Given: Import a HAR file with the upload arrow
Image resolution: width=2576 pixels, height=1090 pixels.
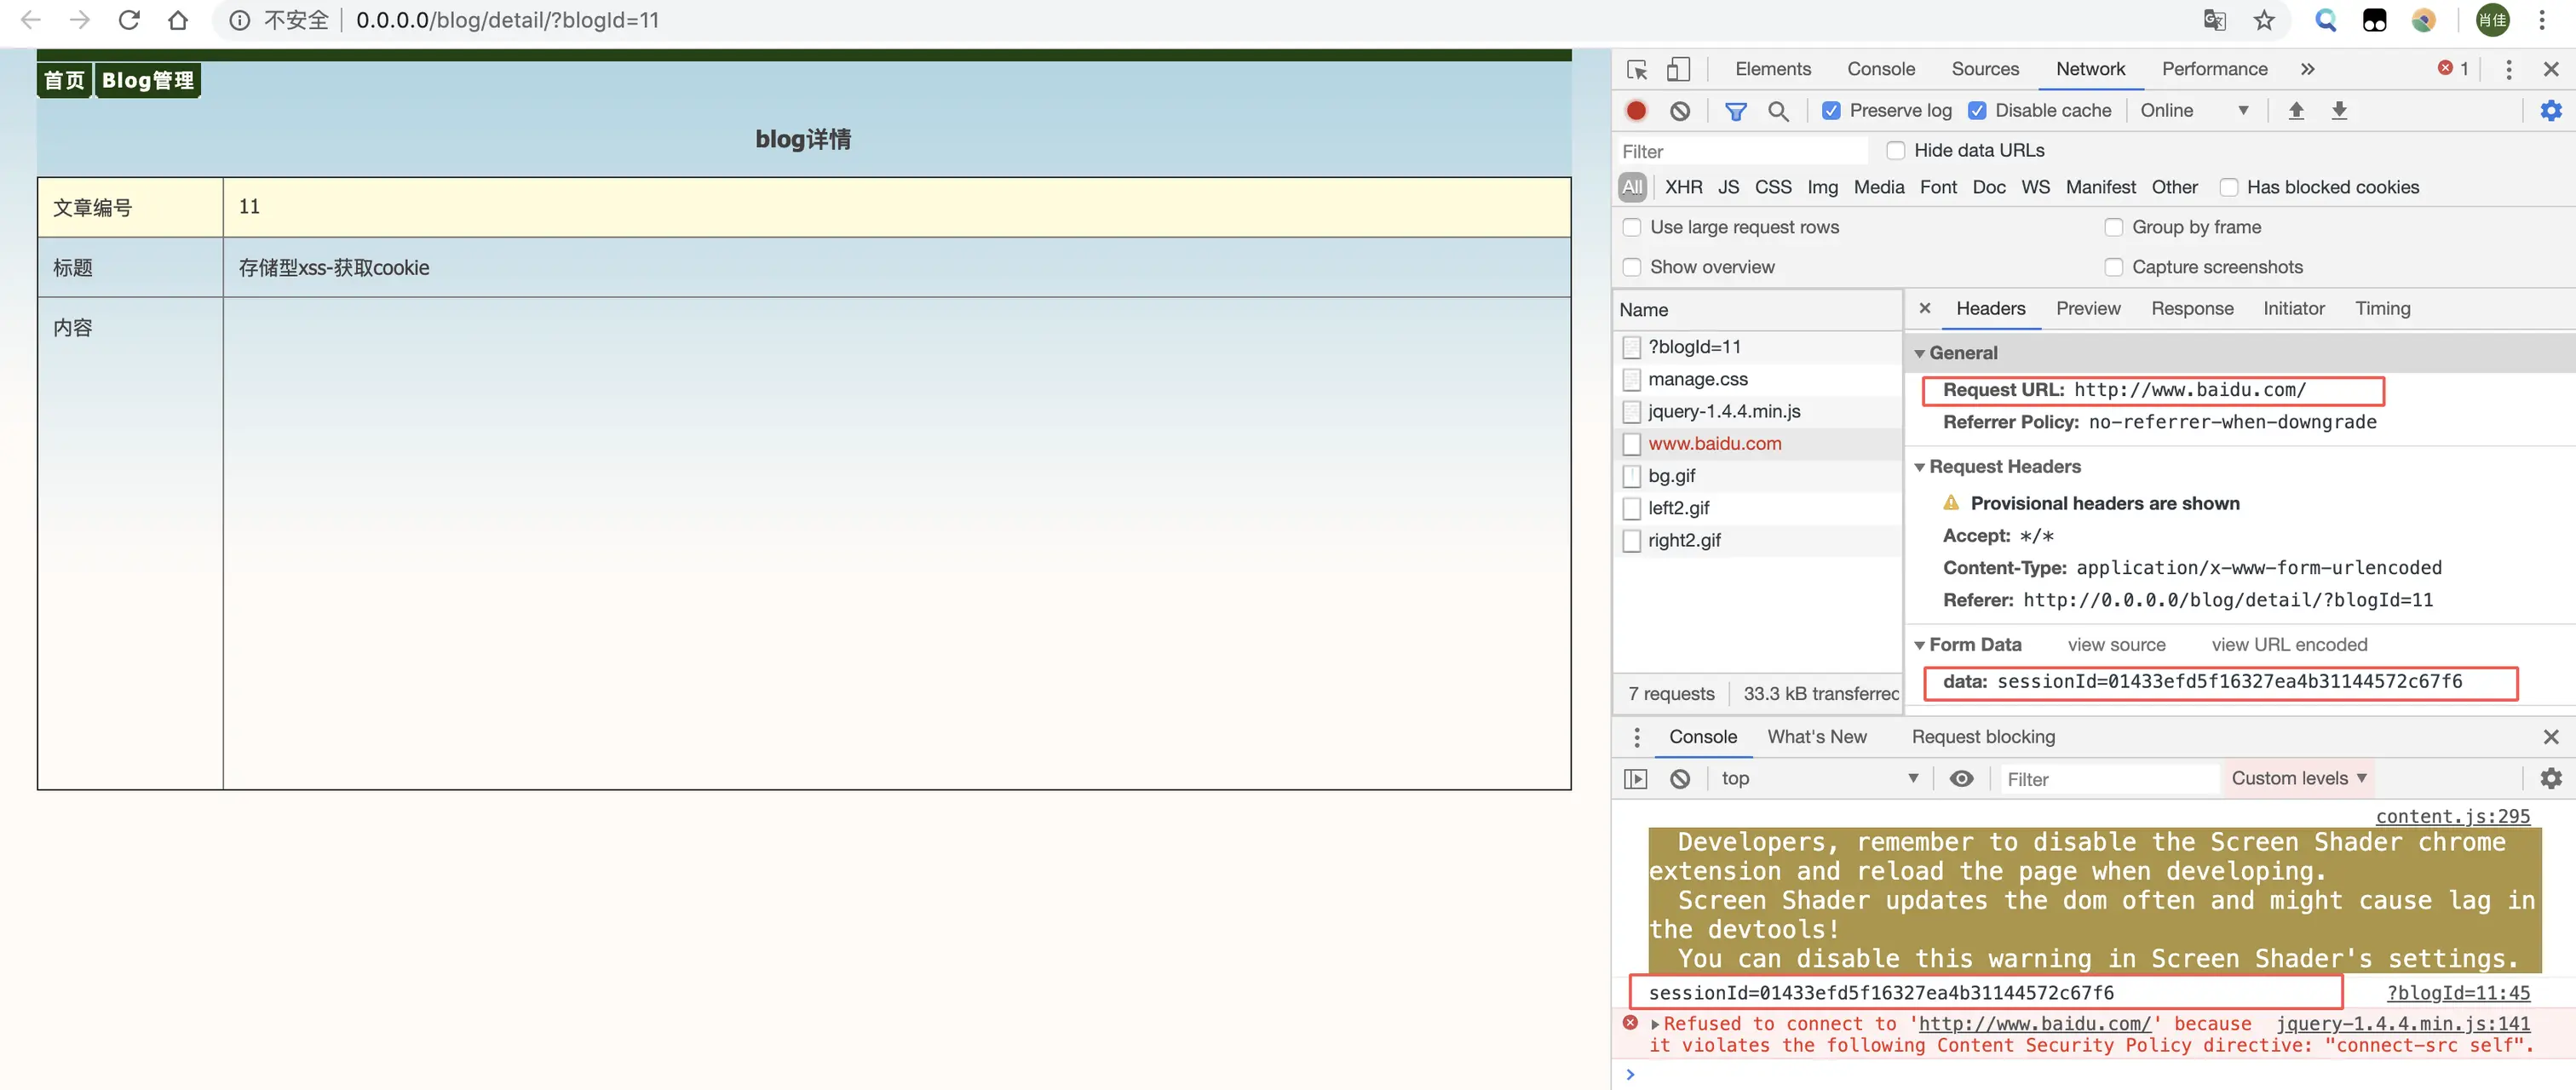Looking at the screenshot, I should [2296, 111].
